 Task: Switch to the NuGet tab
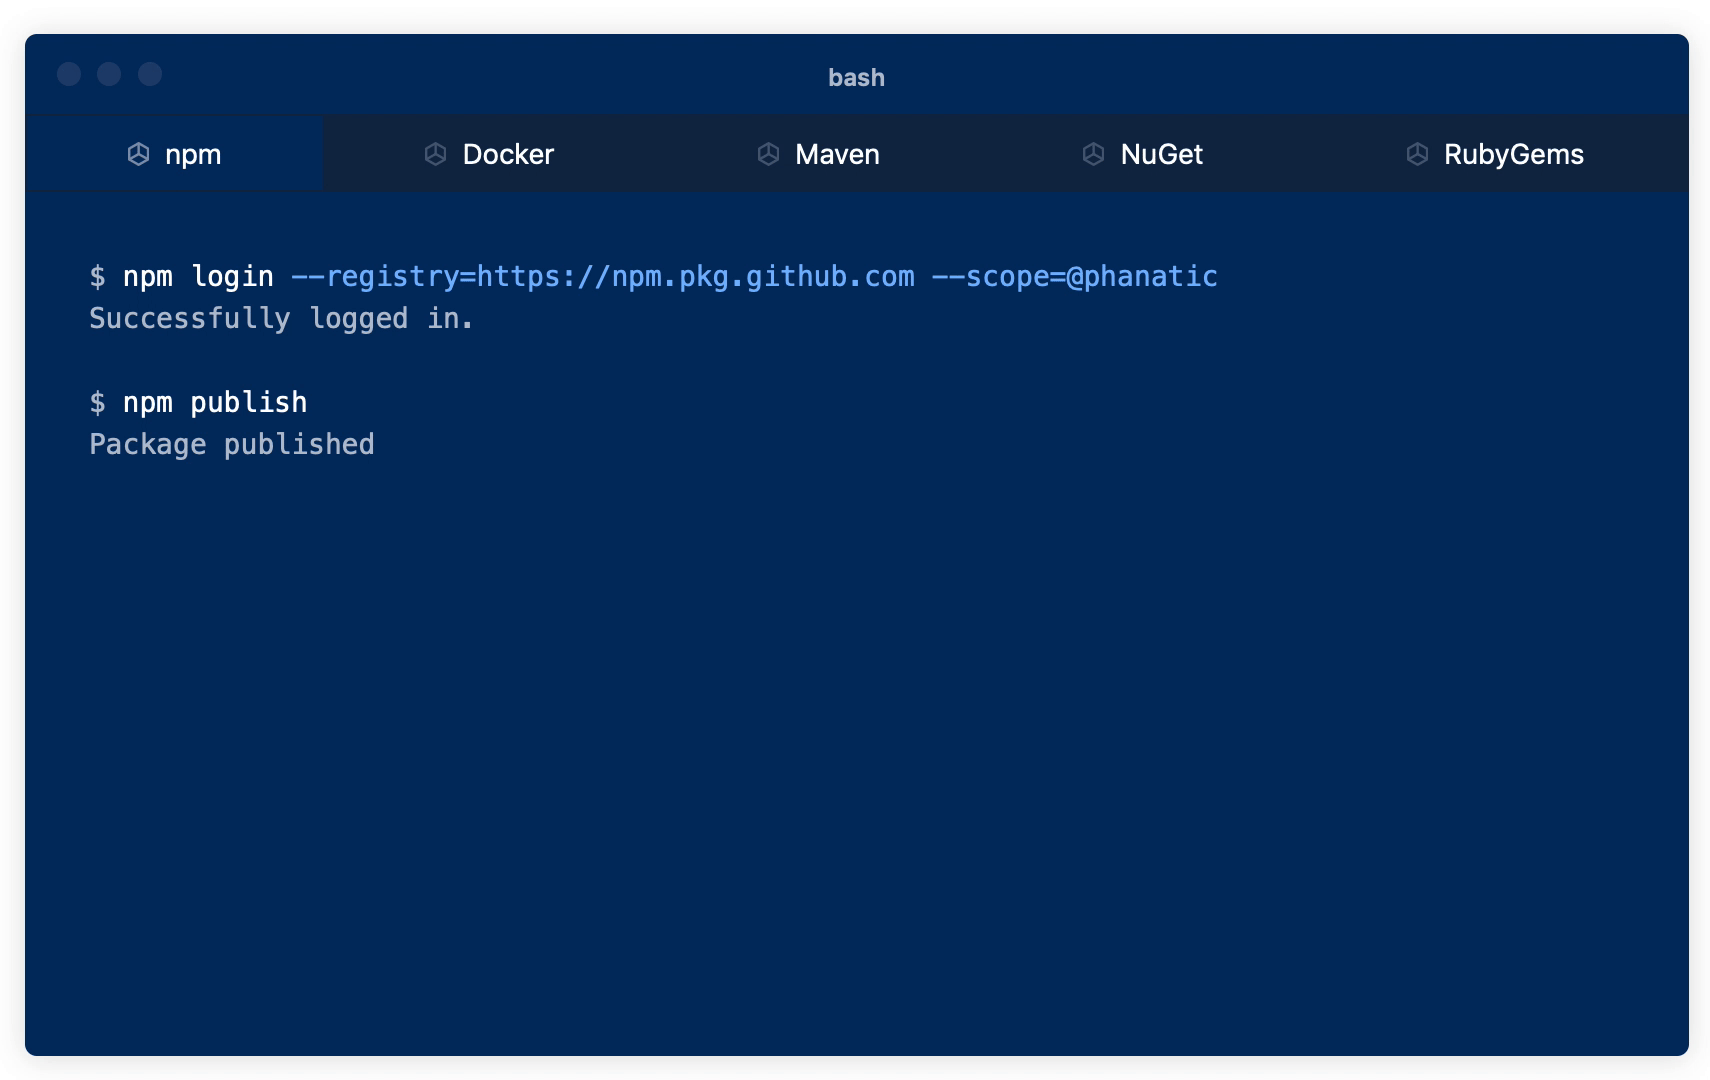(1143, 154)
